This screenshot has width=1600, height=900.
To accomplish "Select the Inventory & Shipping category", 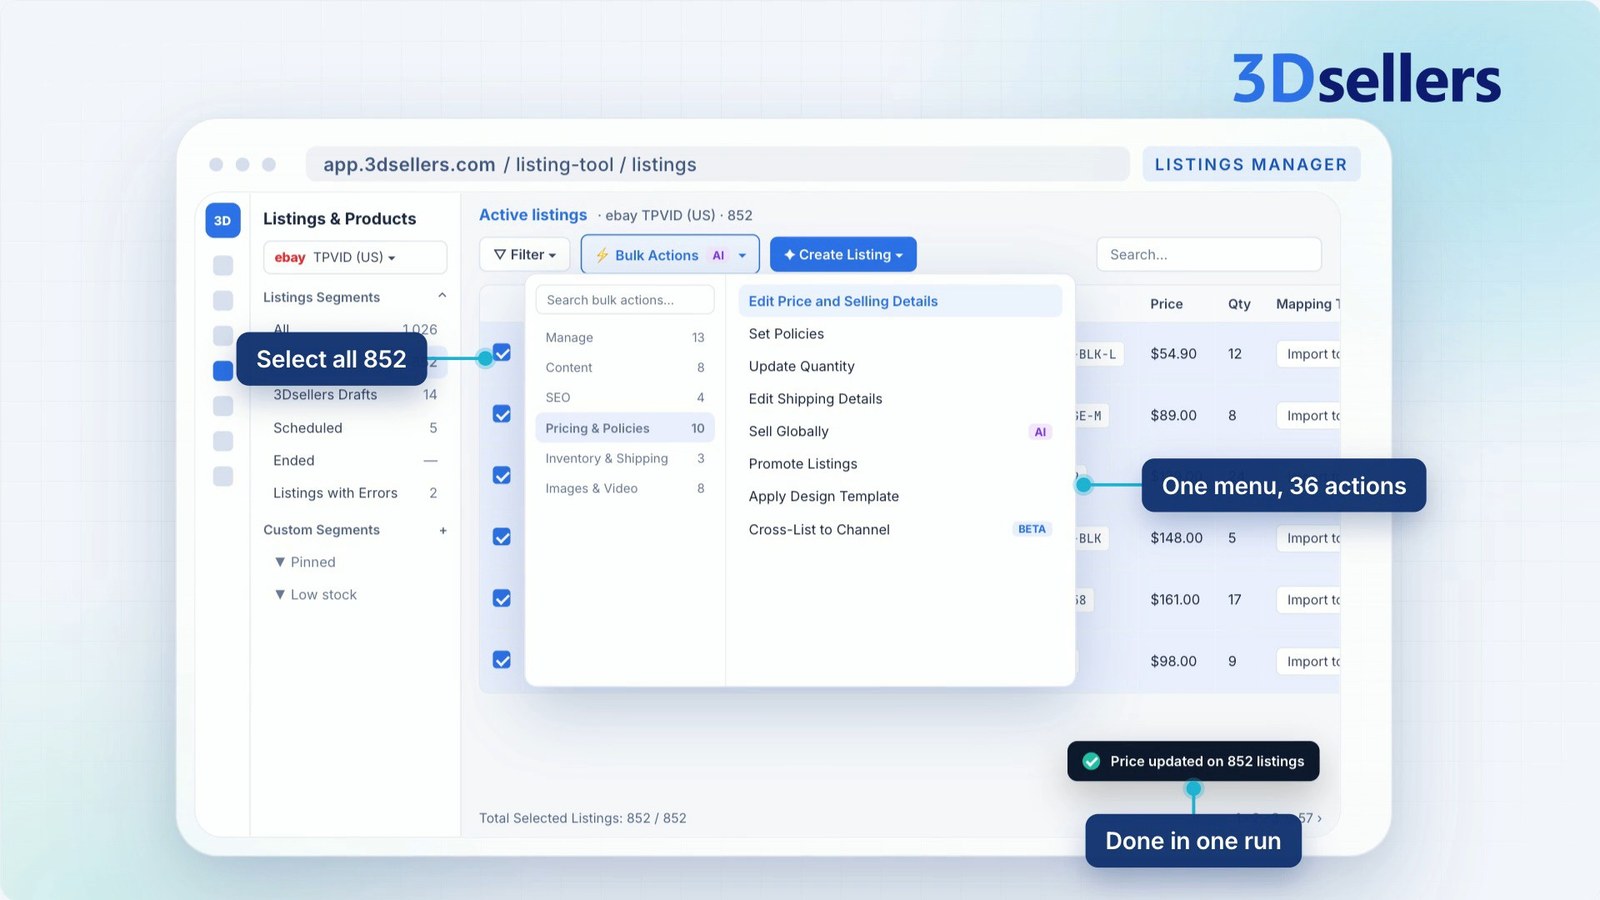I will pos(625,459).
